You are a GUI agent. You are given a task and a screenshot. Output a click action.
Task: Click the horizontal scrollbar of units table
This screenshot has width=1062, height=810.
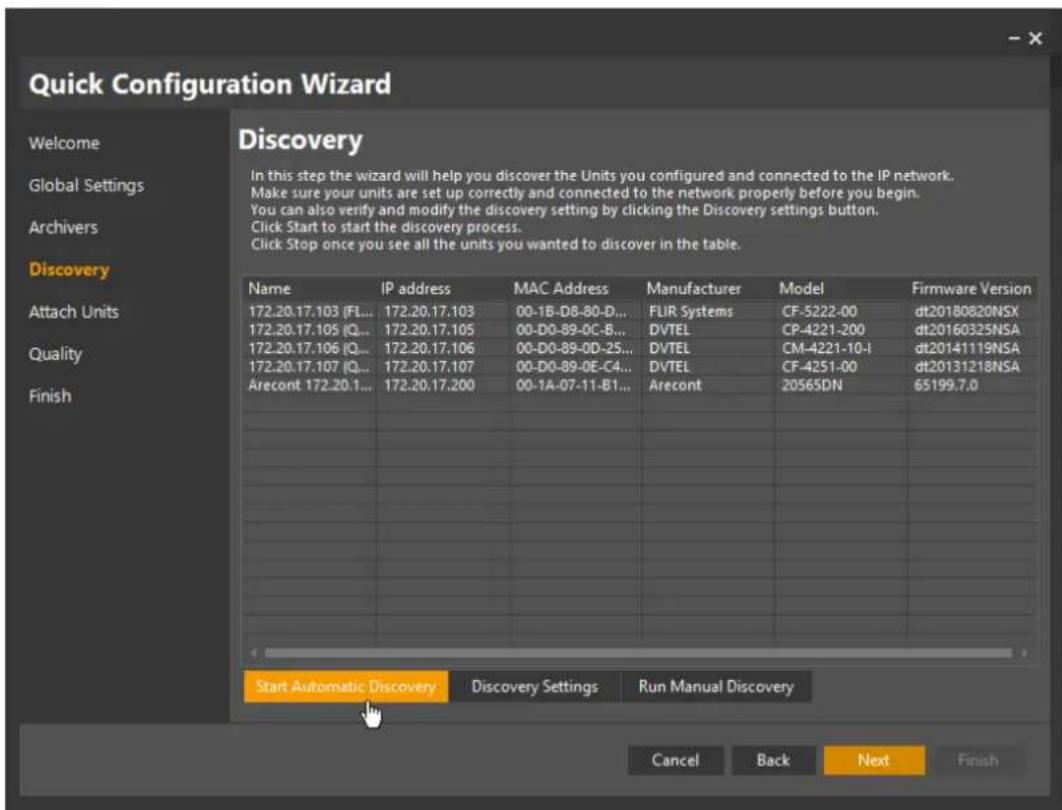click(638, 653)
